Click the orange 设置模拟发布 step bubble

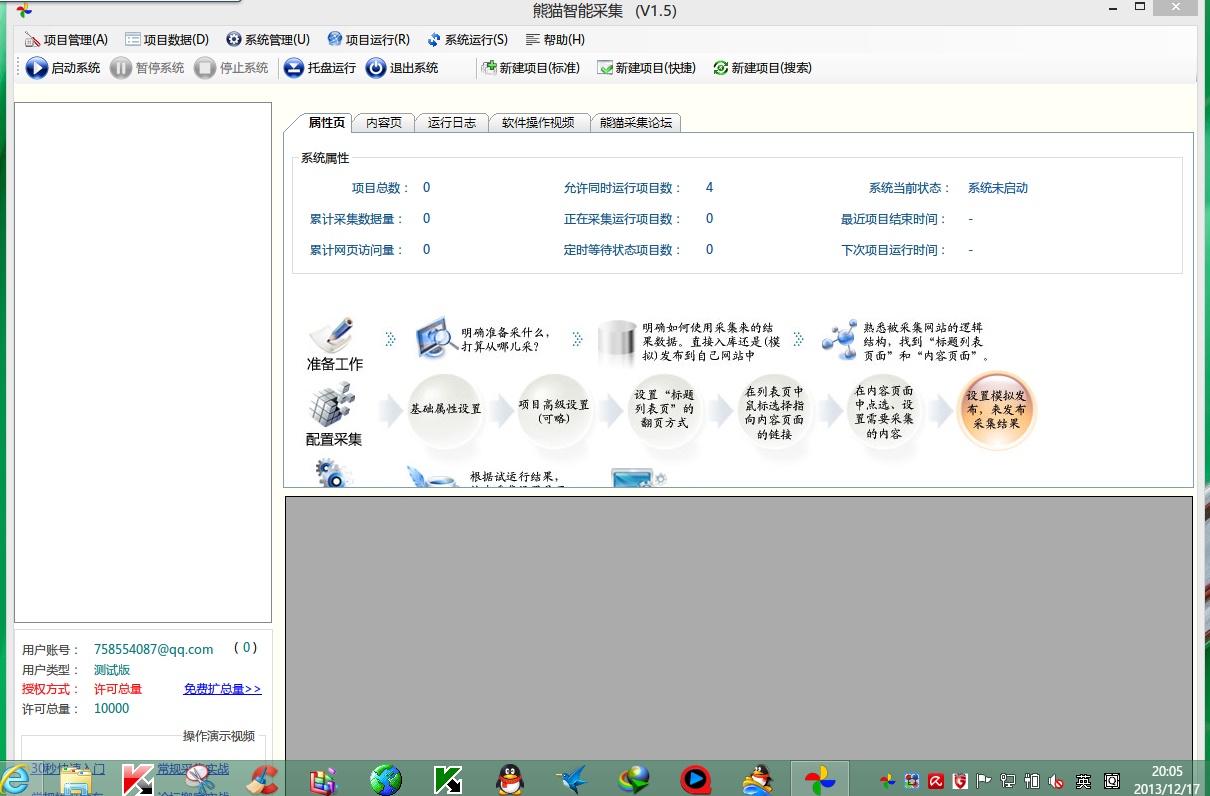click(995, 410)
